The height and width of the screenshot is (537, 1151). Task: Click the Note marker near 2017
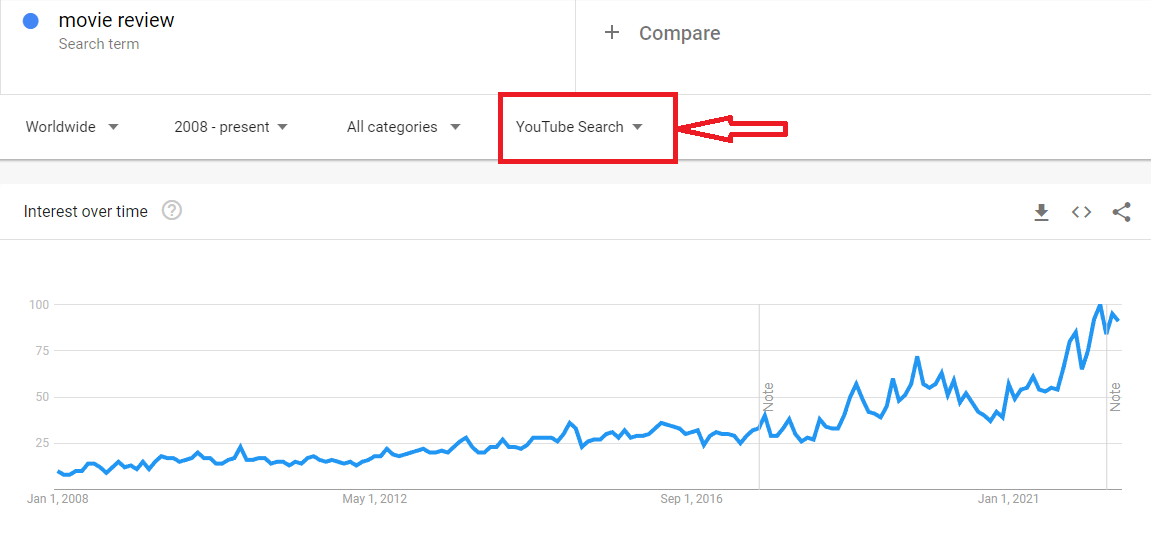pos(768,397)
